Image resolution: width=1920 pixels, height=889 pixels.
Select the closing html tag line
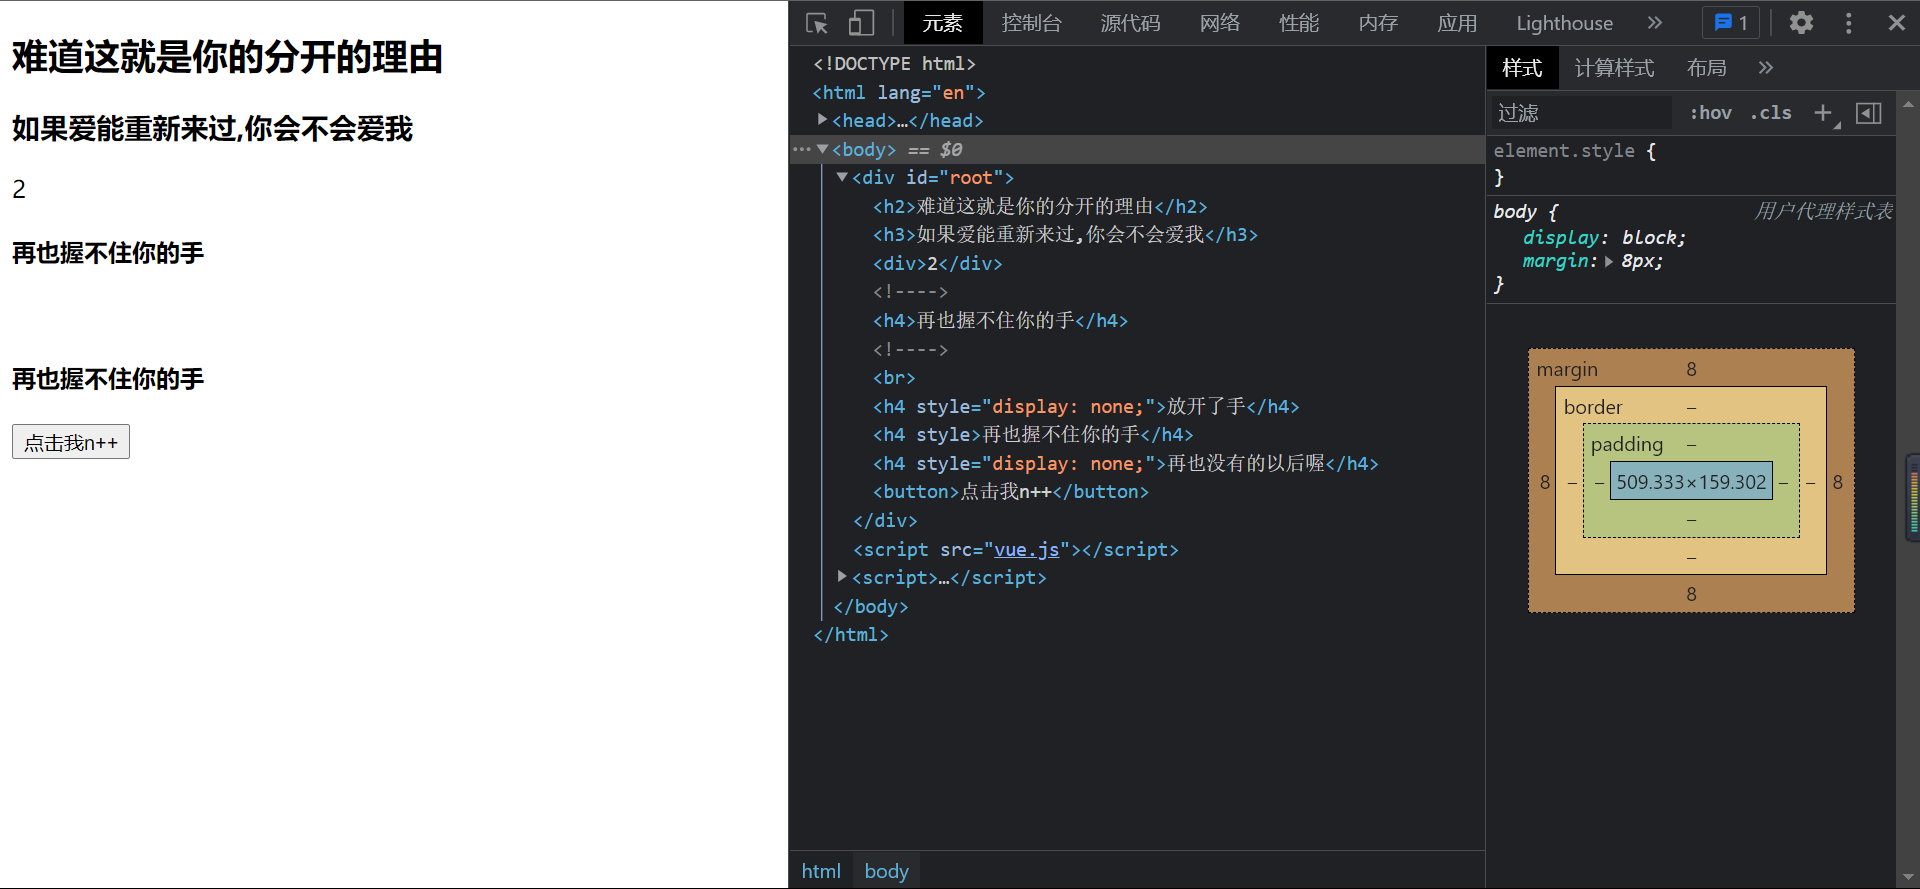(851, 634)
